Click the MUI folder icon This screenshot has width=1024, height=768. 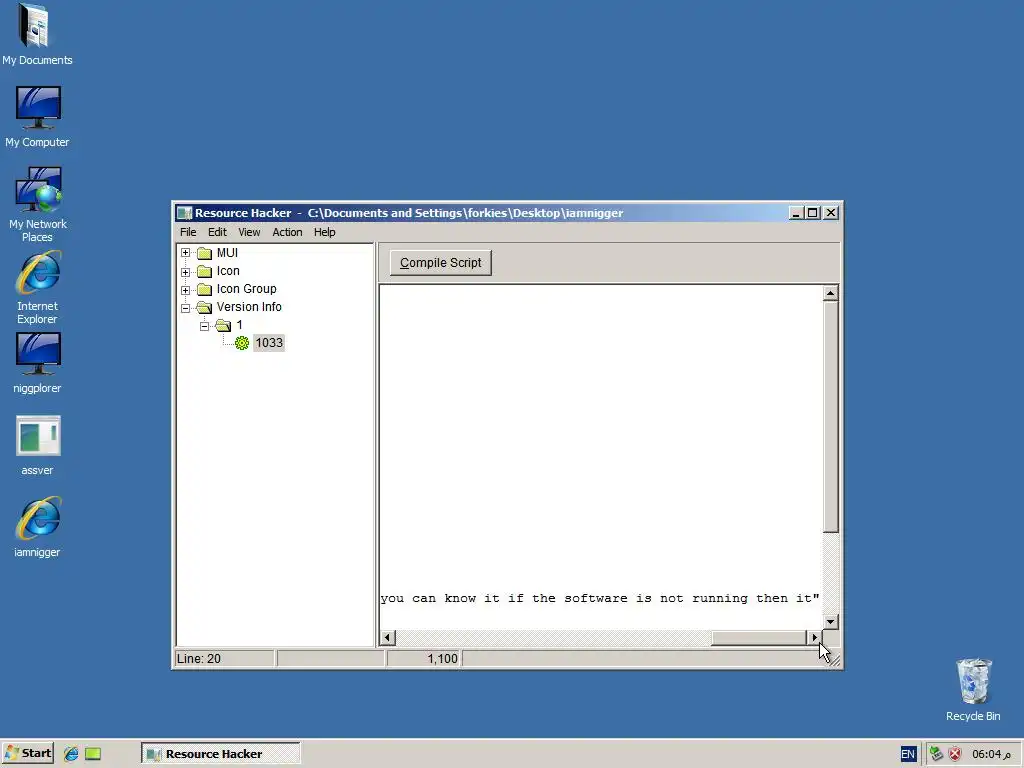tap(205, 253)
